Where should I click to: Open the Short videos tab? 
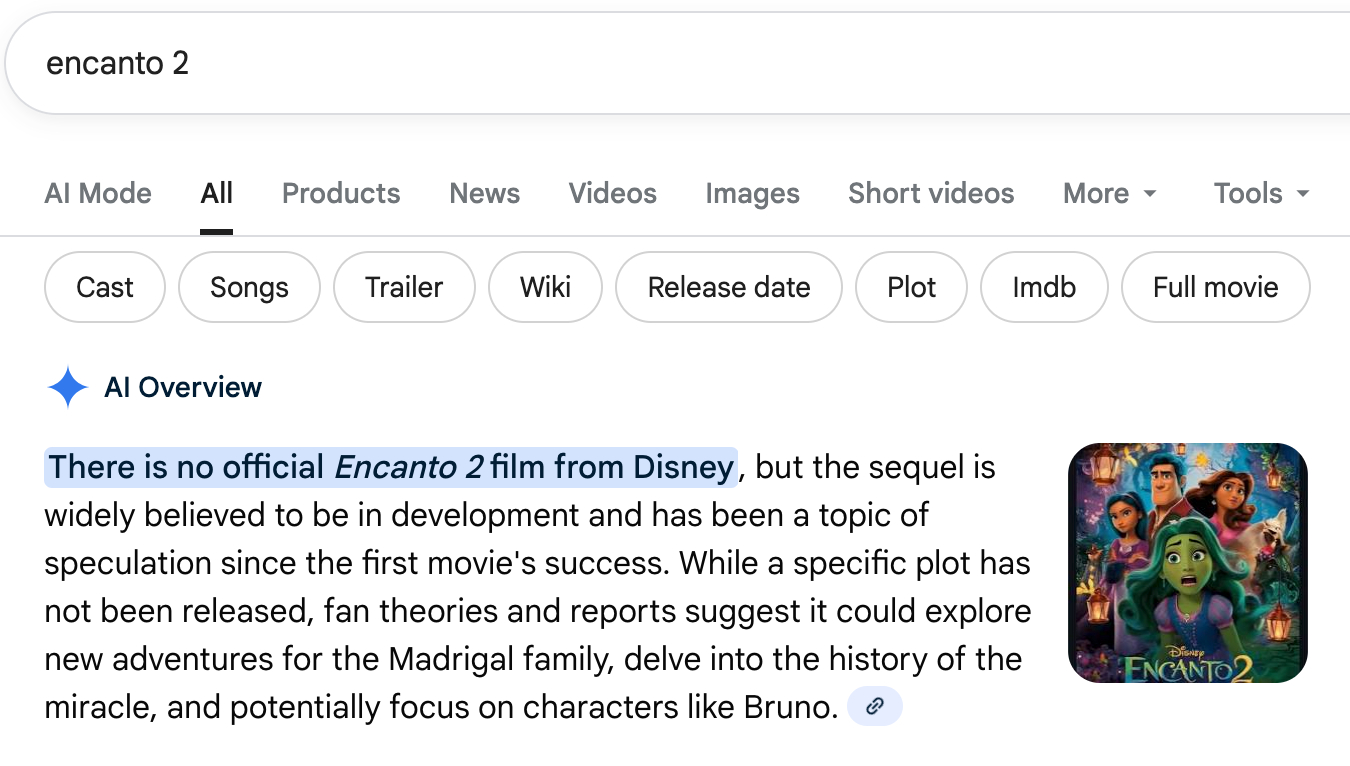point(931,193)
